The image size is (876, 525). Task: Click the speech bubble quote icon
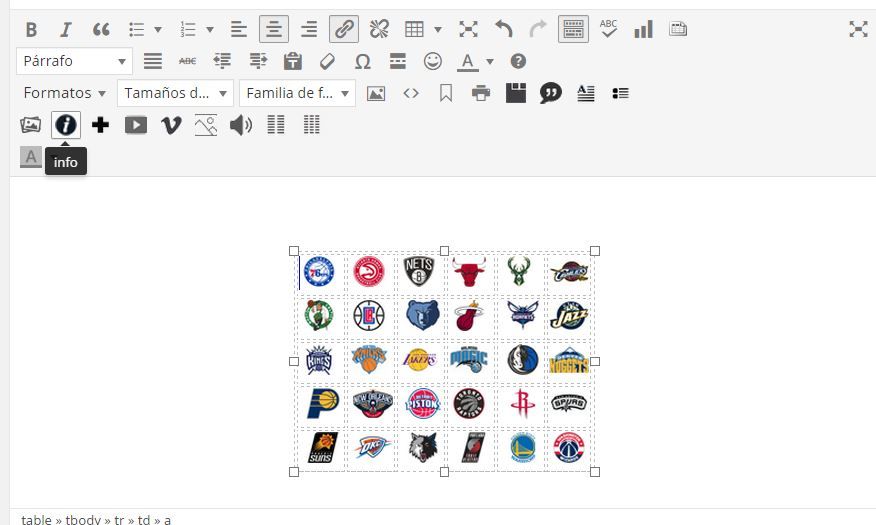click(x=550, y=93)
